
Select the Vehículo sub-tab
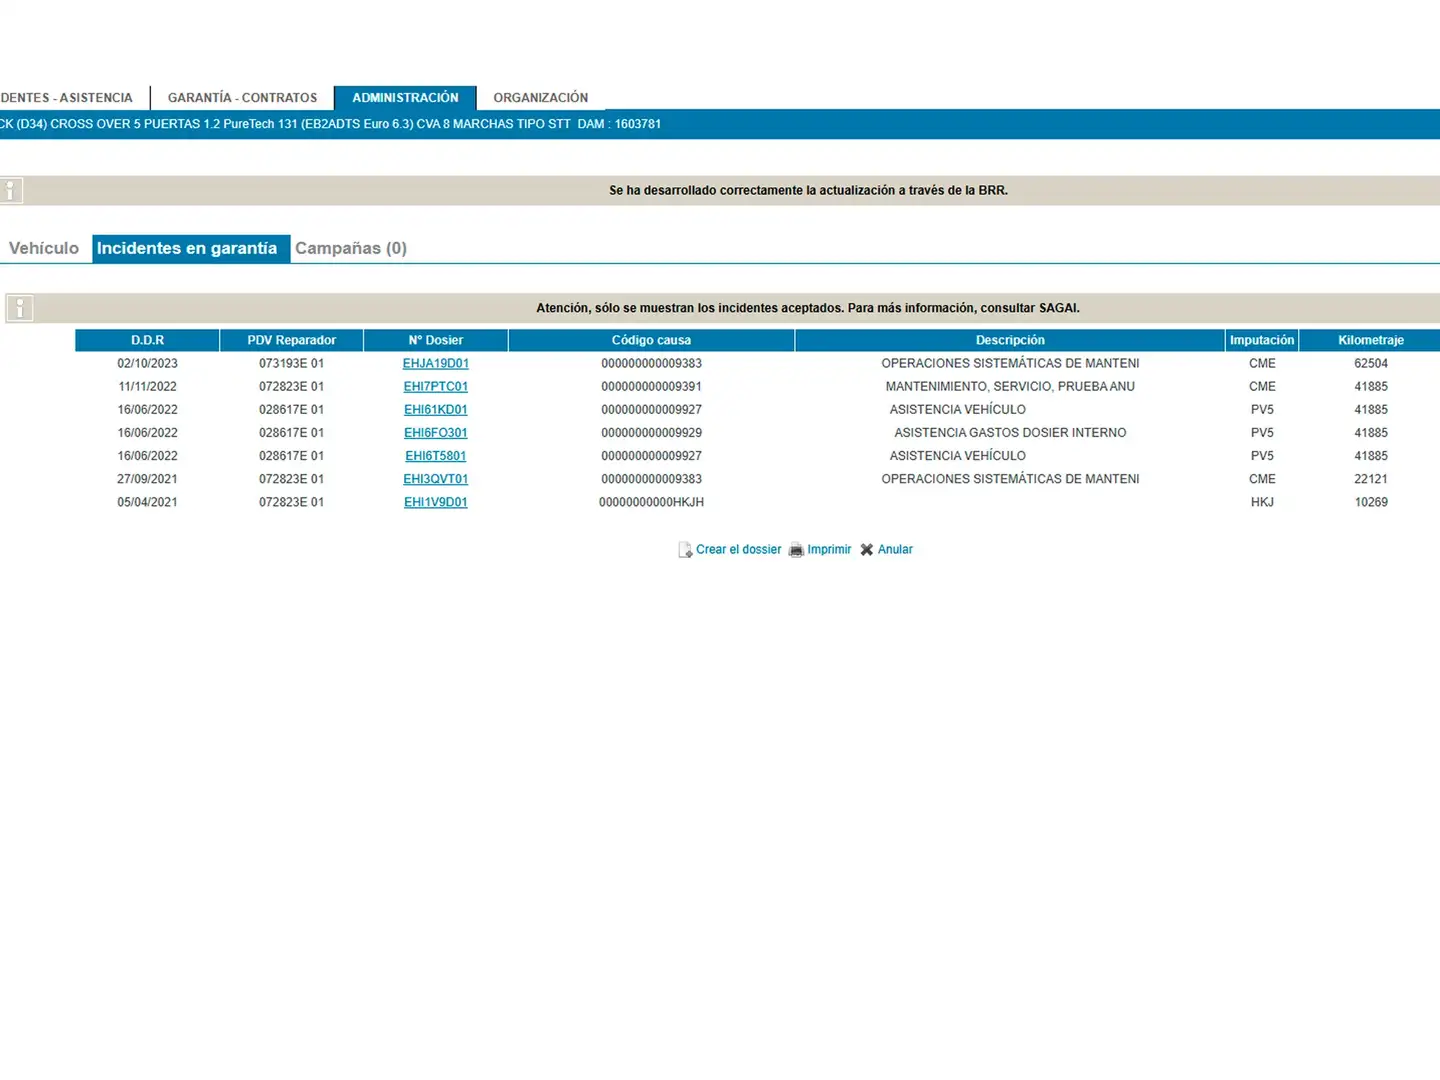tap(44, 249)
